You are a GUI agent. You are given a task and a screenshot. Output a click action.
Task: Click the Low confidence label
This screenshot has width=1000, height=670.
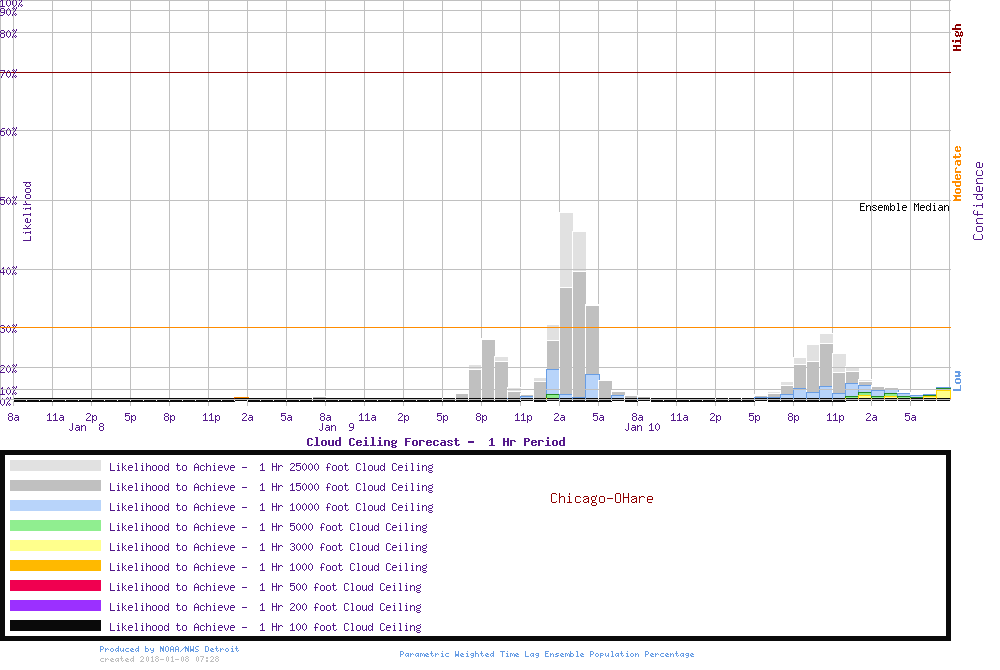(957, 380)
